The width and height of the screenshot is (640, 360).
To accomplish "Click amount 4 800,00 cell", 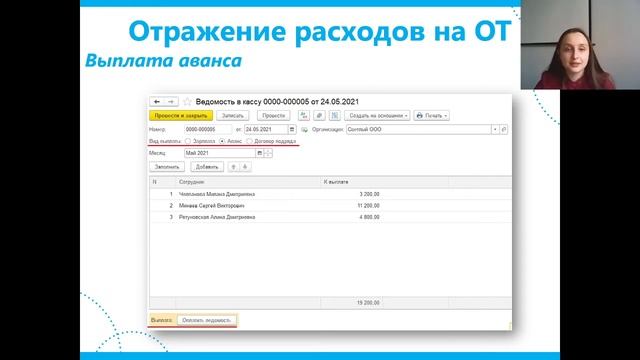I will coord(369,217).
